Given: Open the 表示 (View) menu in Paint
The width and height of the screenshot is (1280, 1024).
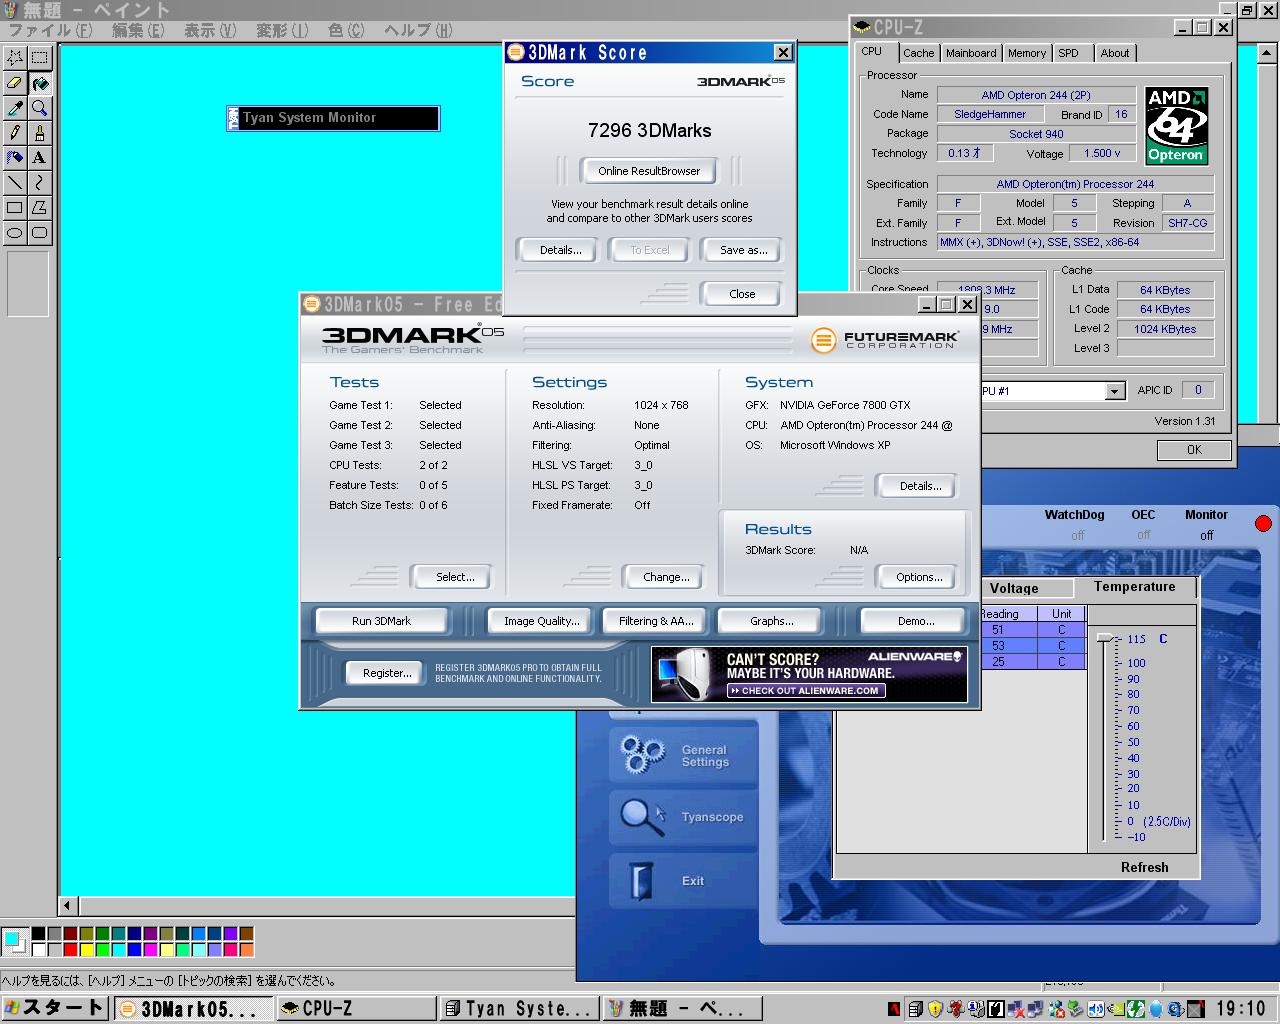Looking at the screenshot, I should [x=210, y=30].
